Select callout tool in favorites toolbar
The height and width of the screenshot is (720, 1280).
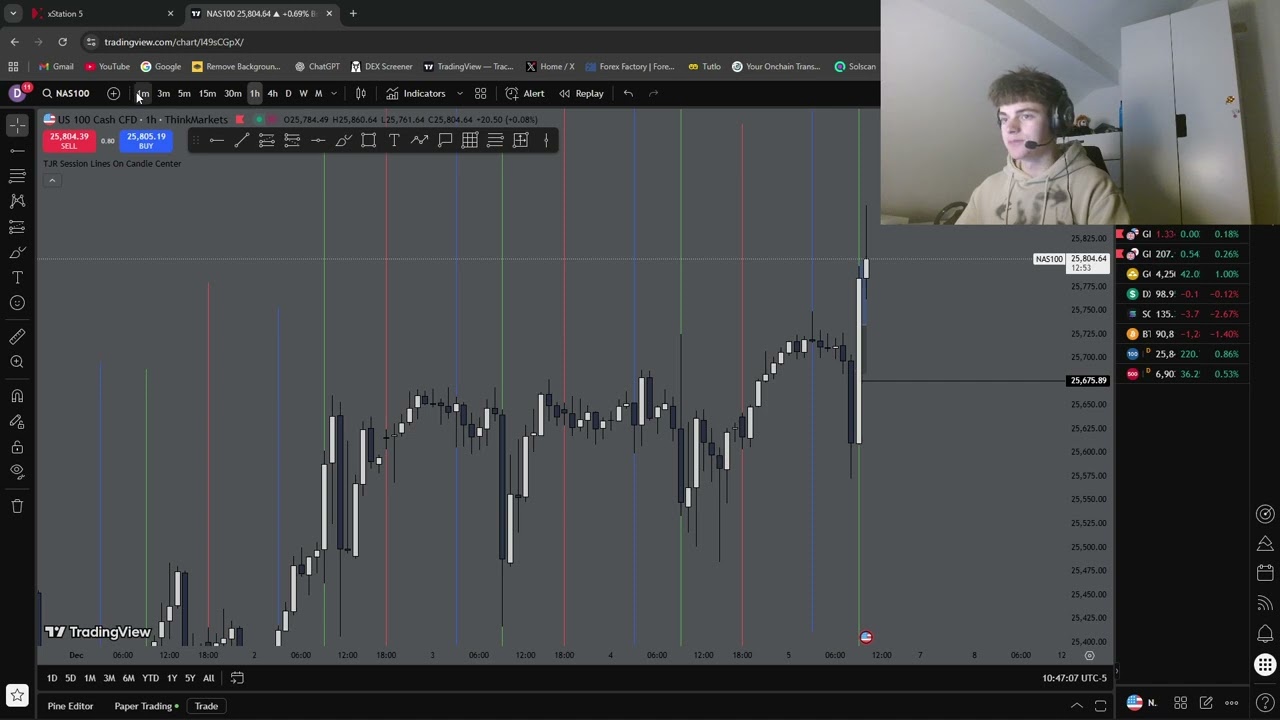pos(445,141)
